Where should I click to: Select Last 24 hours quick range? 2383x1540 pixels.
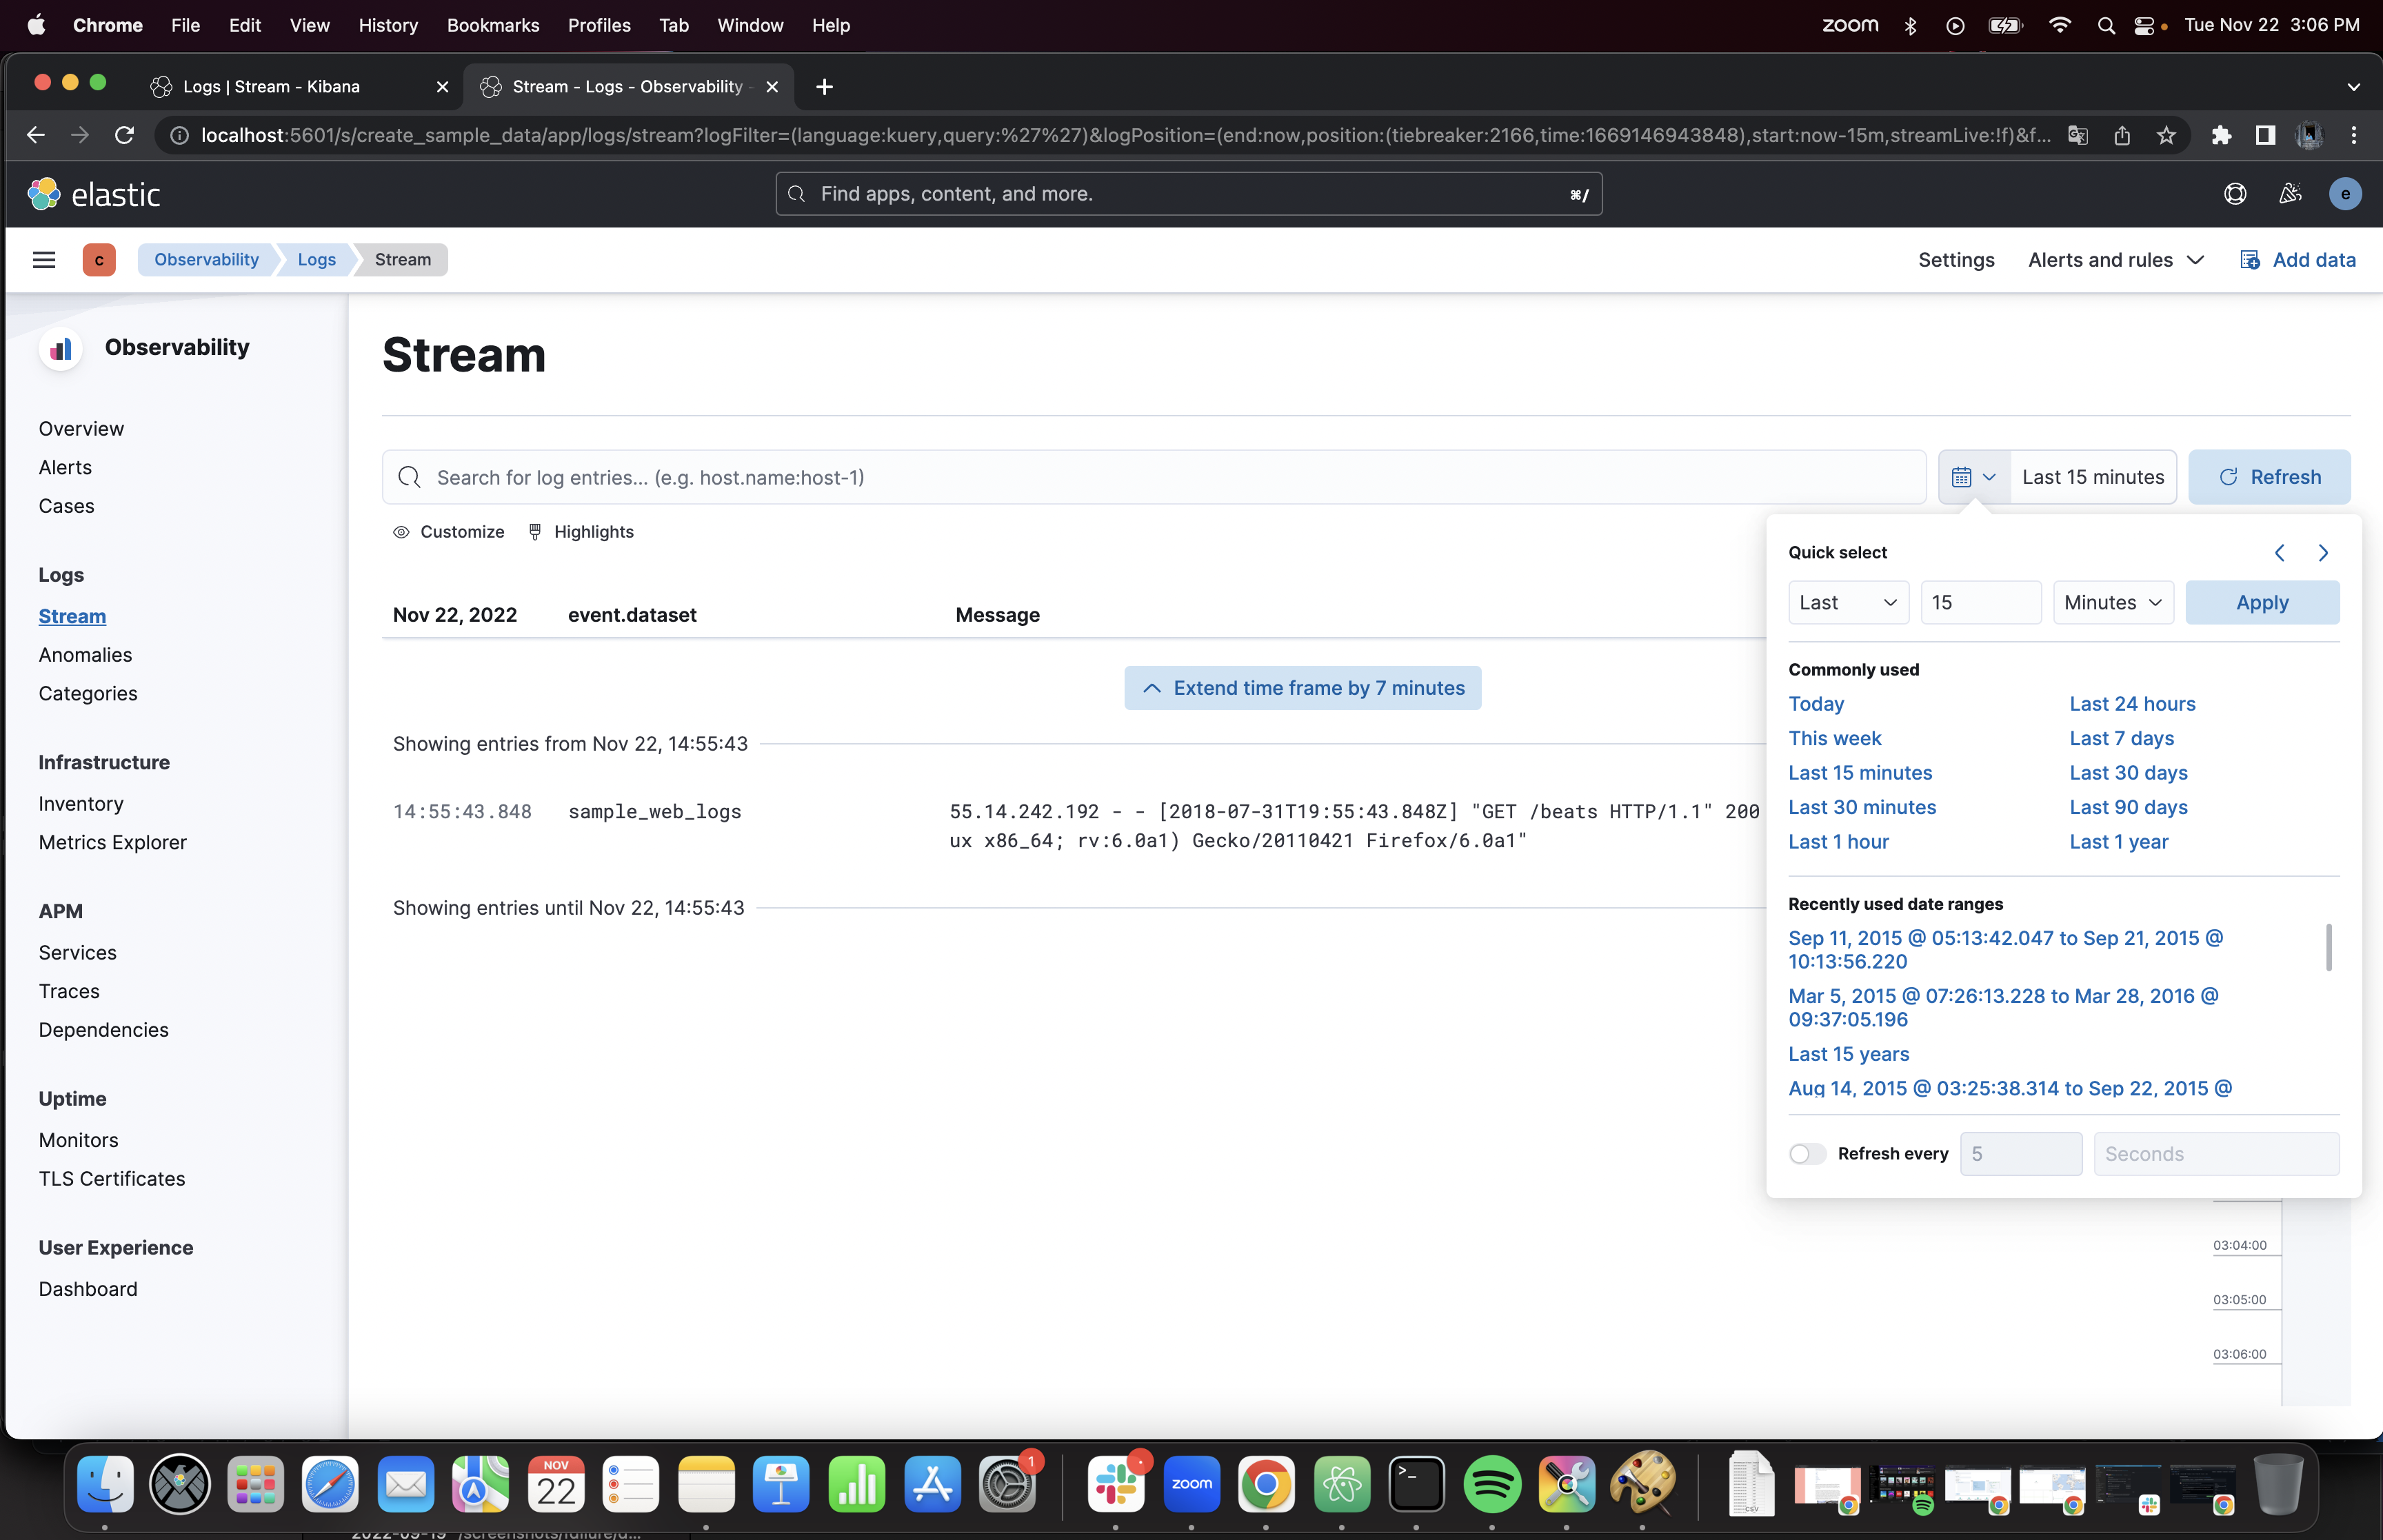[x=2132, y=704]
